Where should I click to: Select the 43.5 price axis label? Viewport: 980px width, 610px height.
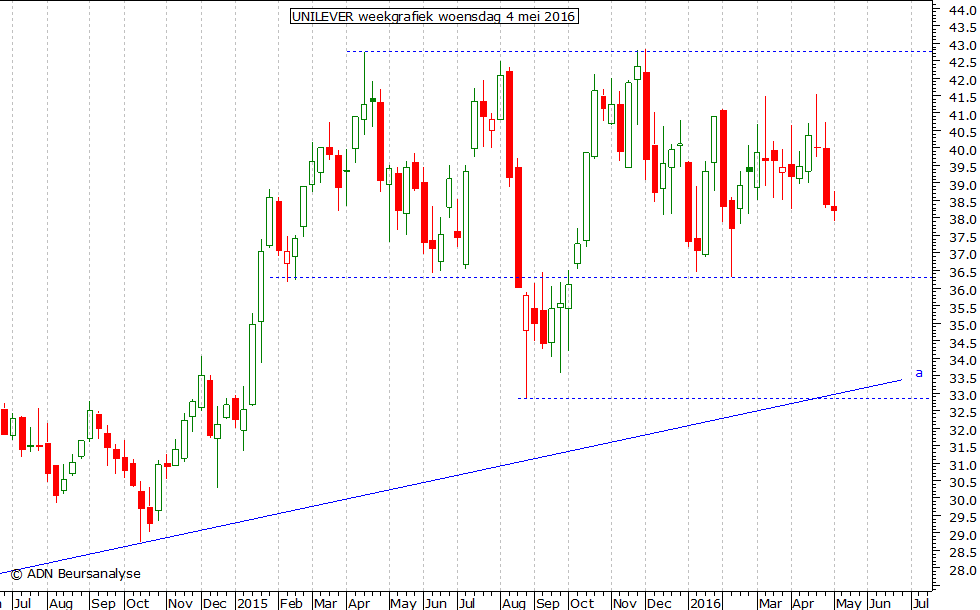pyautogui.click(x=962, y=28)
